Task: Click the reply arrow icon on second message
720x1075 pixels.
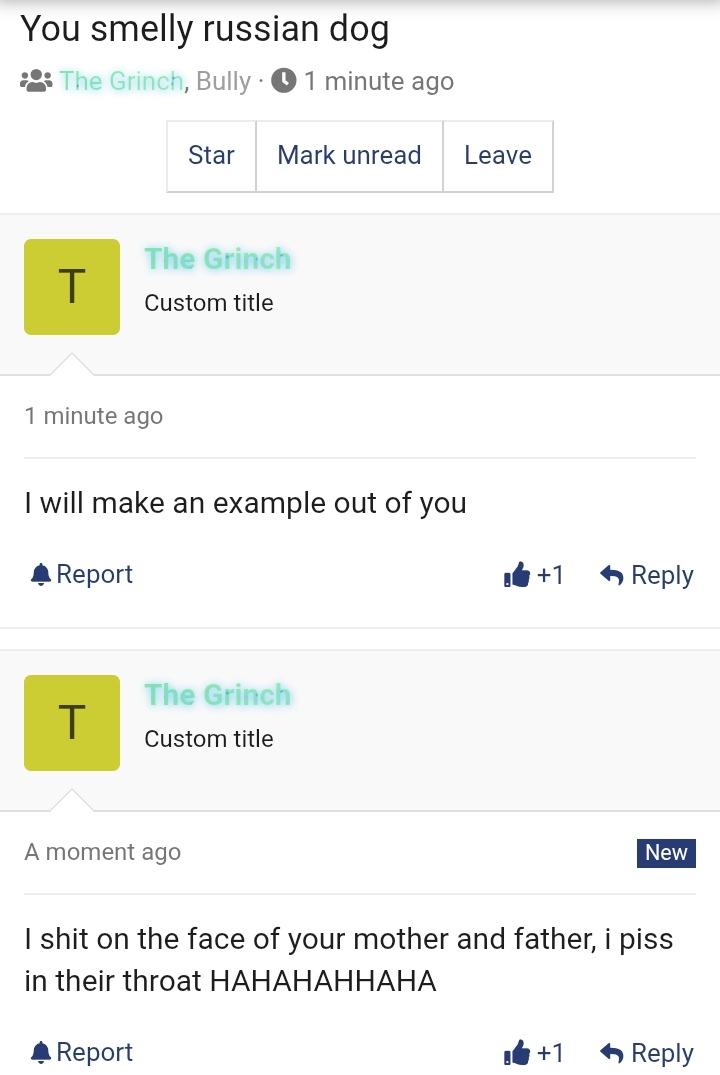Action: pyautogui.click(x=612, y=1052)
